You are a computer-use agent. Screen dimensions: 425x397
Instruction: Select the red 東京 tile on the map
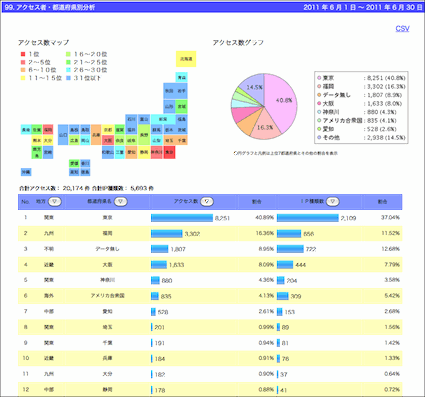click(169, 152)
